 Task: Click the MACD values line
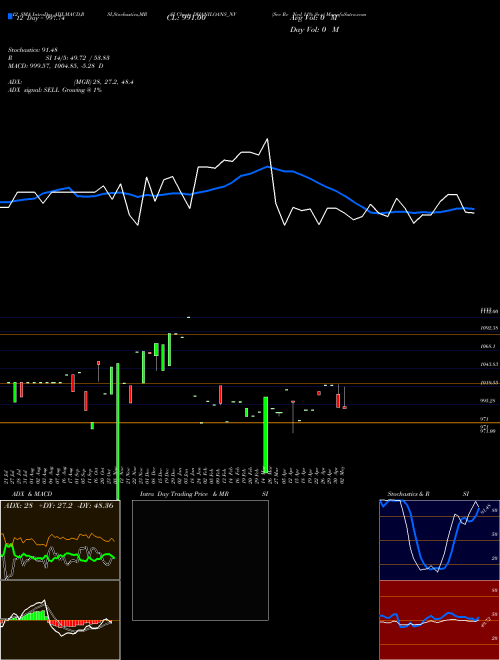56,66
